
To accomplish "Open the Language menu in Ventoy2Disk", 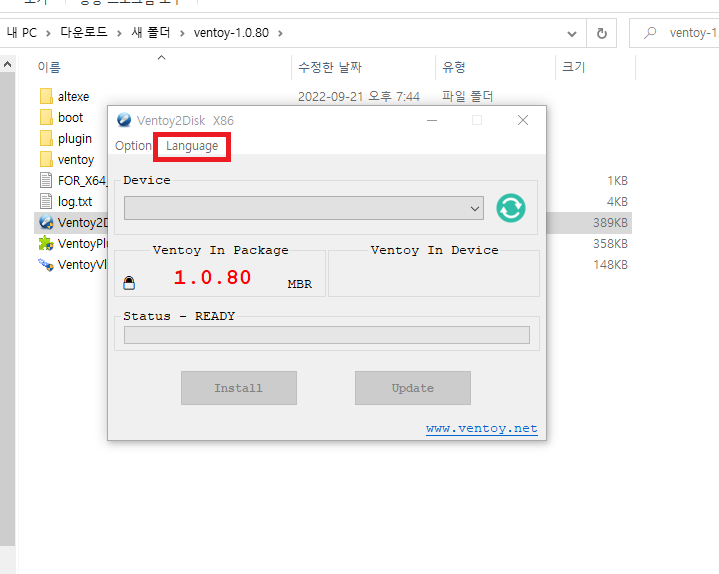I will click(x=192, y=146).
